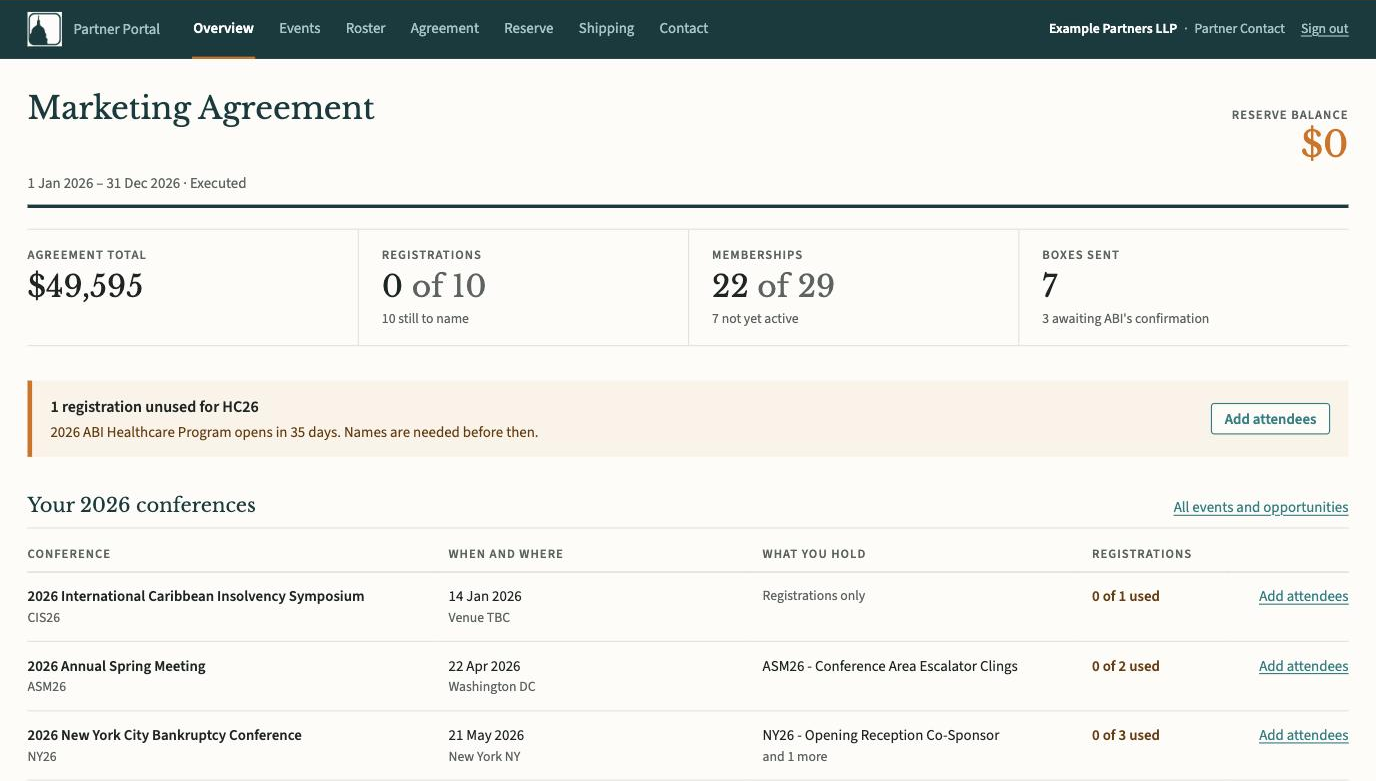Click the 0 of 10 registrations figure
The height and width of the screenshot is (781, 1376).
(433, 286)
